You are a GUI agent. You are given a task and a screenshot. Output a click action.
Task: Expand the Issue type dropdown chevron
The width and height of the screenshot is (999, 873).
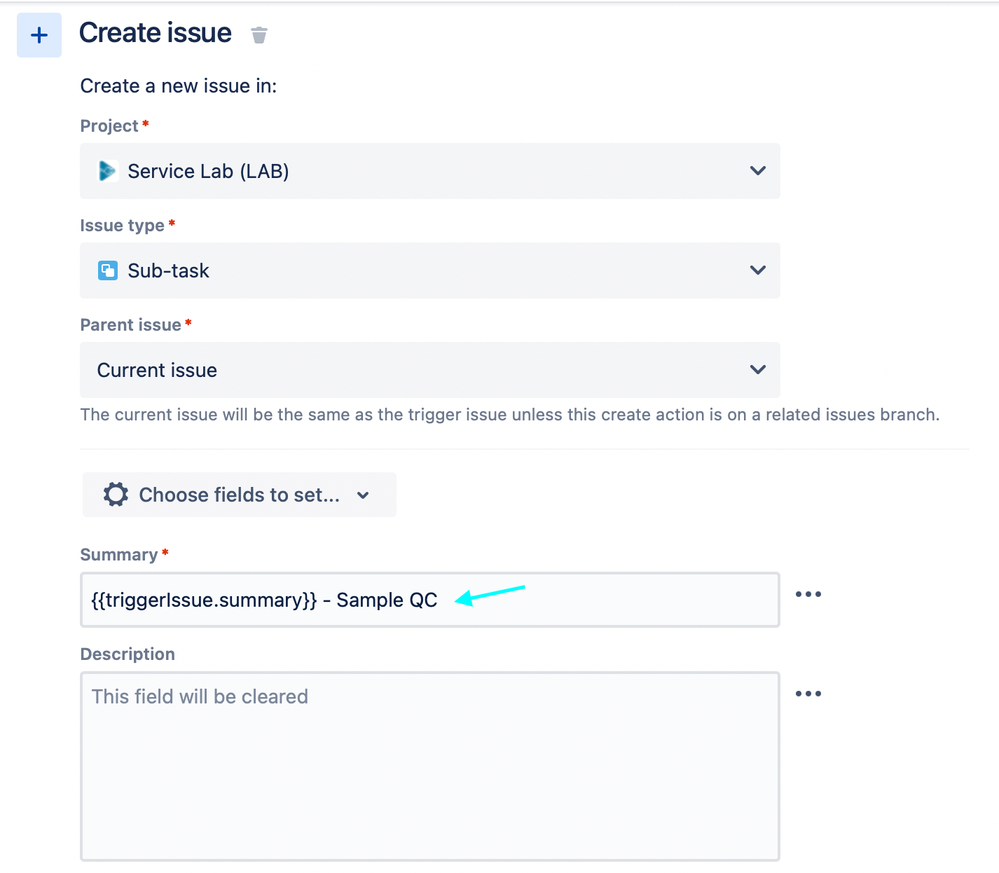click(x=758, y=270)
